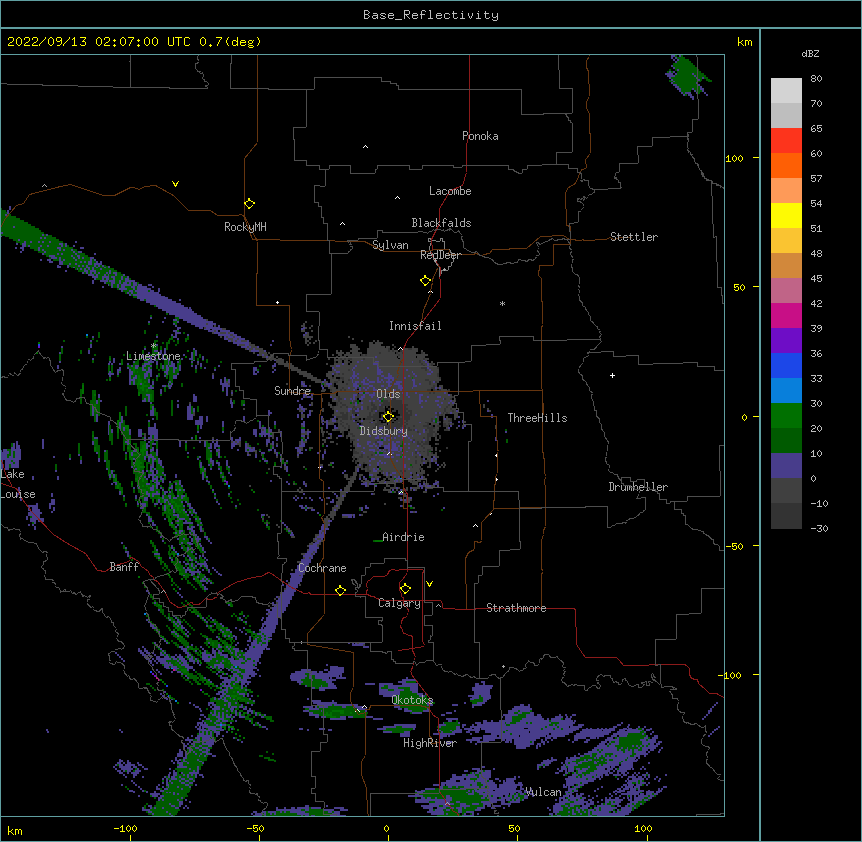This screenshot has height=842, width=862.
Task: Pick the violet 36–39 dBZ legend swatch
Action: [x=786, y=340]
